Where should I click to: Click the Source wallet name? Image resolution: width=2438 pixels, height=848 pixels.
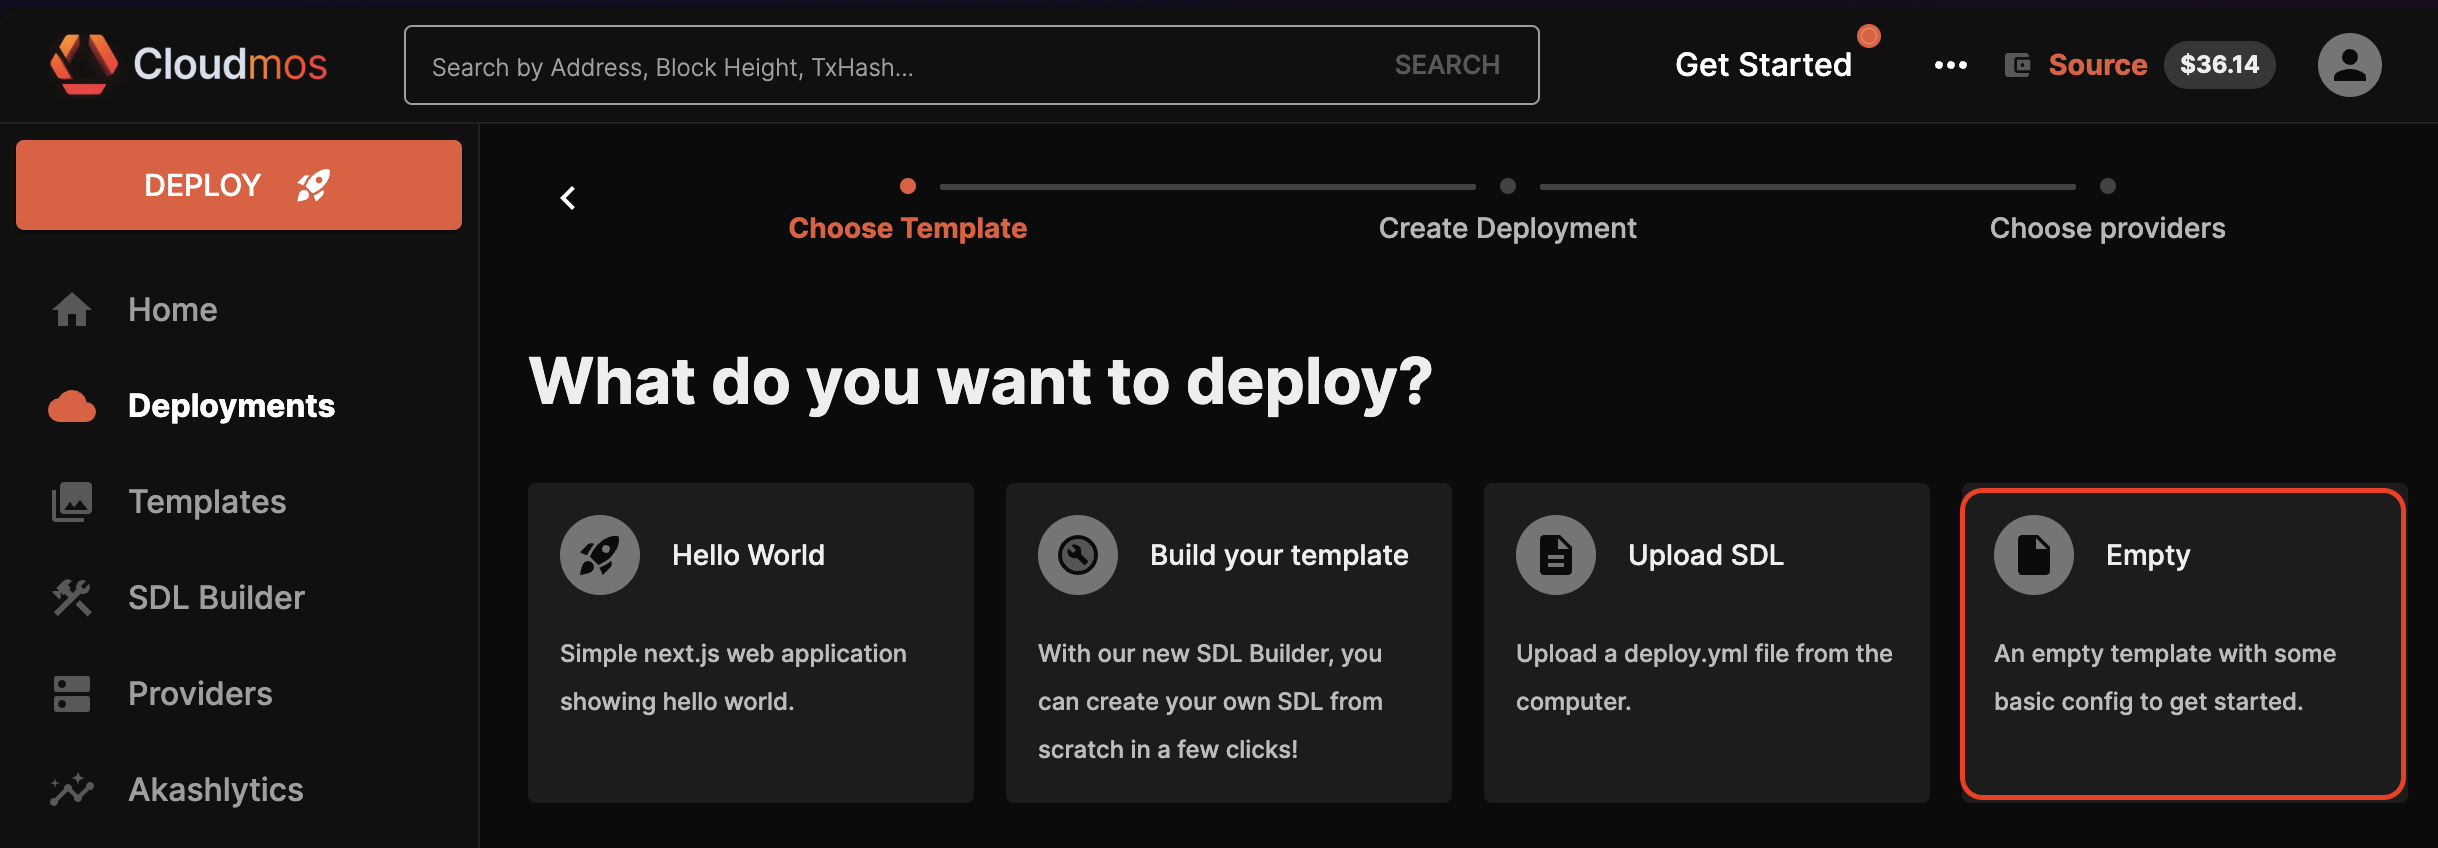pyautogui.click(x=2097, y=65)
